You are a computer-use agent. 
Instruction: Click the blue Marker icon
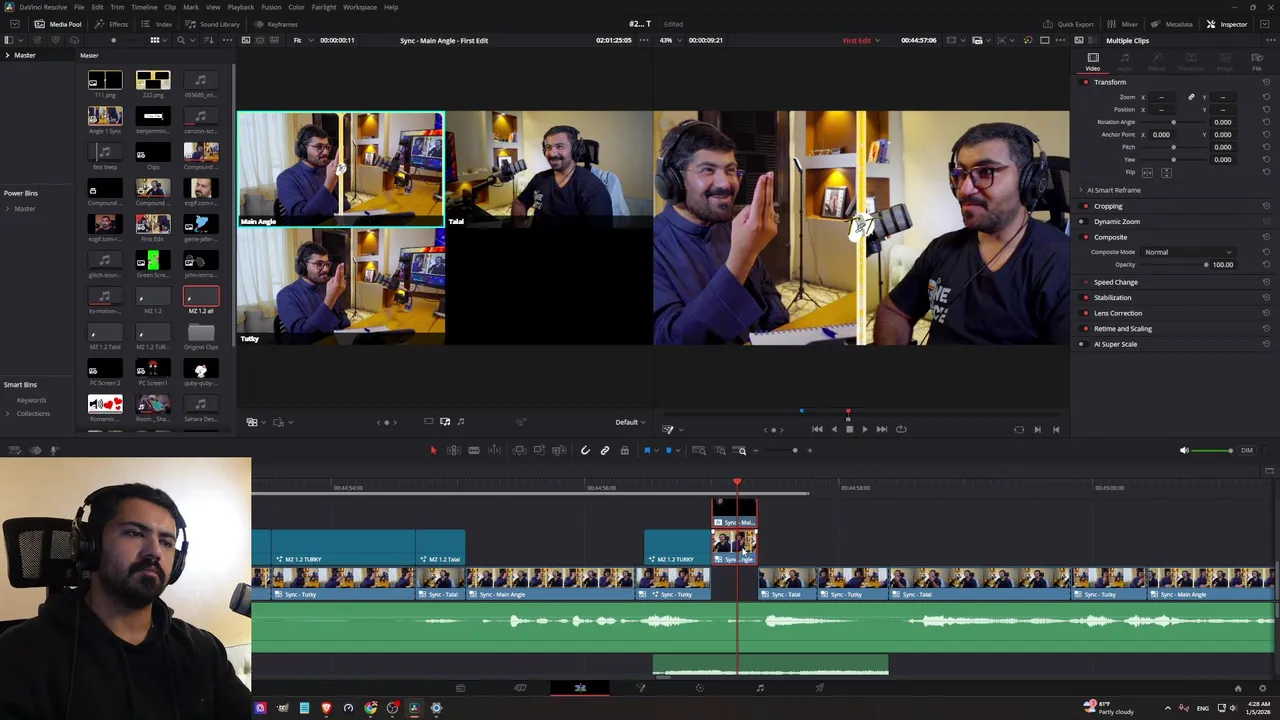point(669,451)
